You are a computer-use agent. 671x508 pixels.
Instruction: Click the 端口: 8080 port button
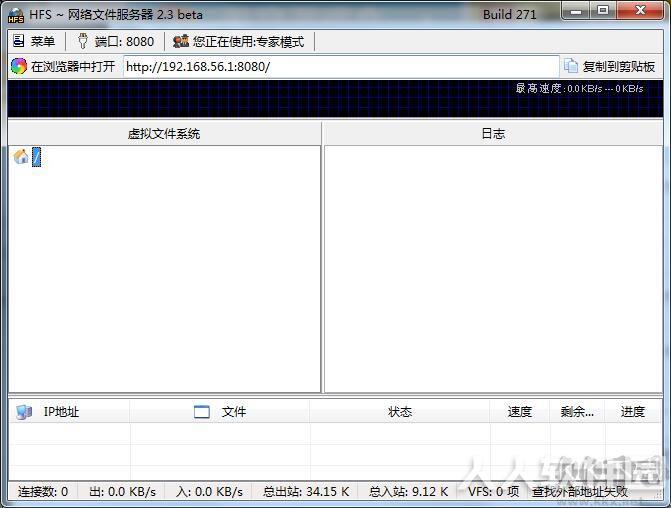[116, 42]
